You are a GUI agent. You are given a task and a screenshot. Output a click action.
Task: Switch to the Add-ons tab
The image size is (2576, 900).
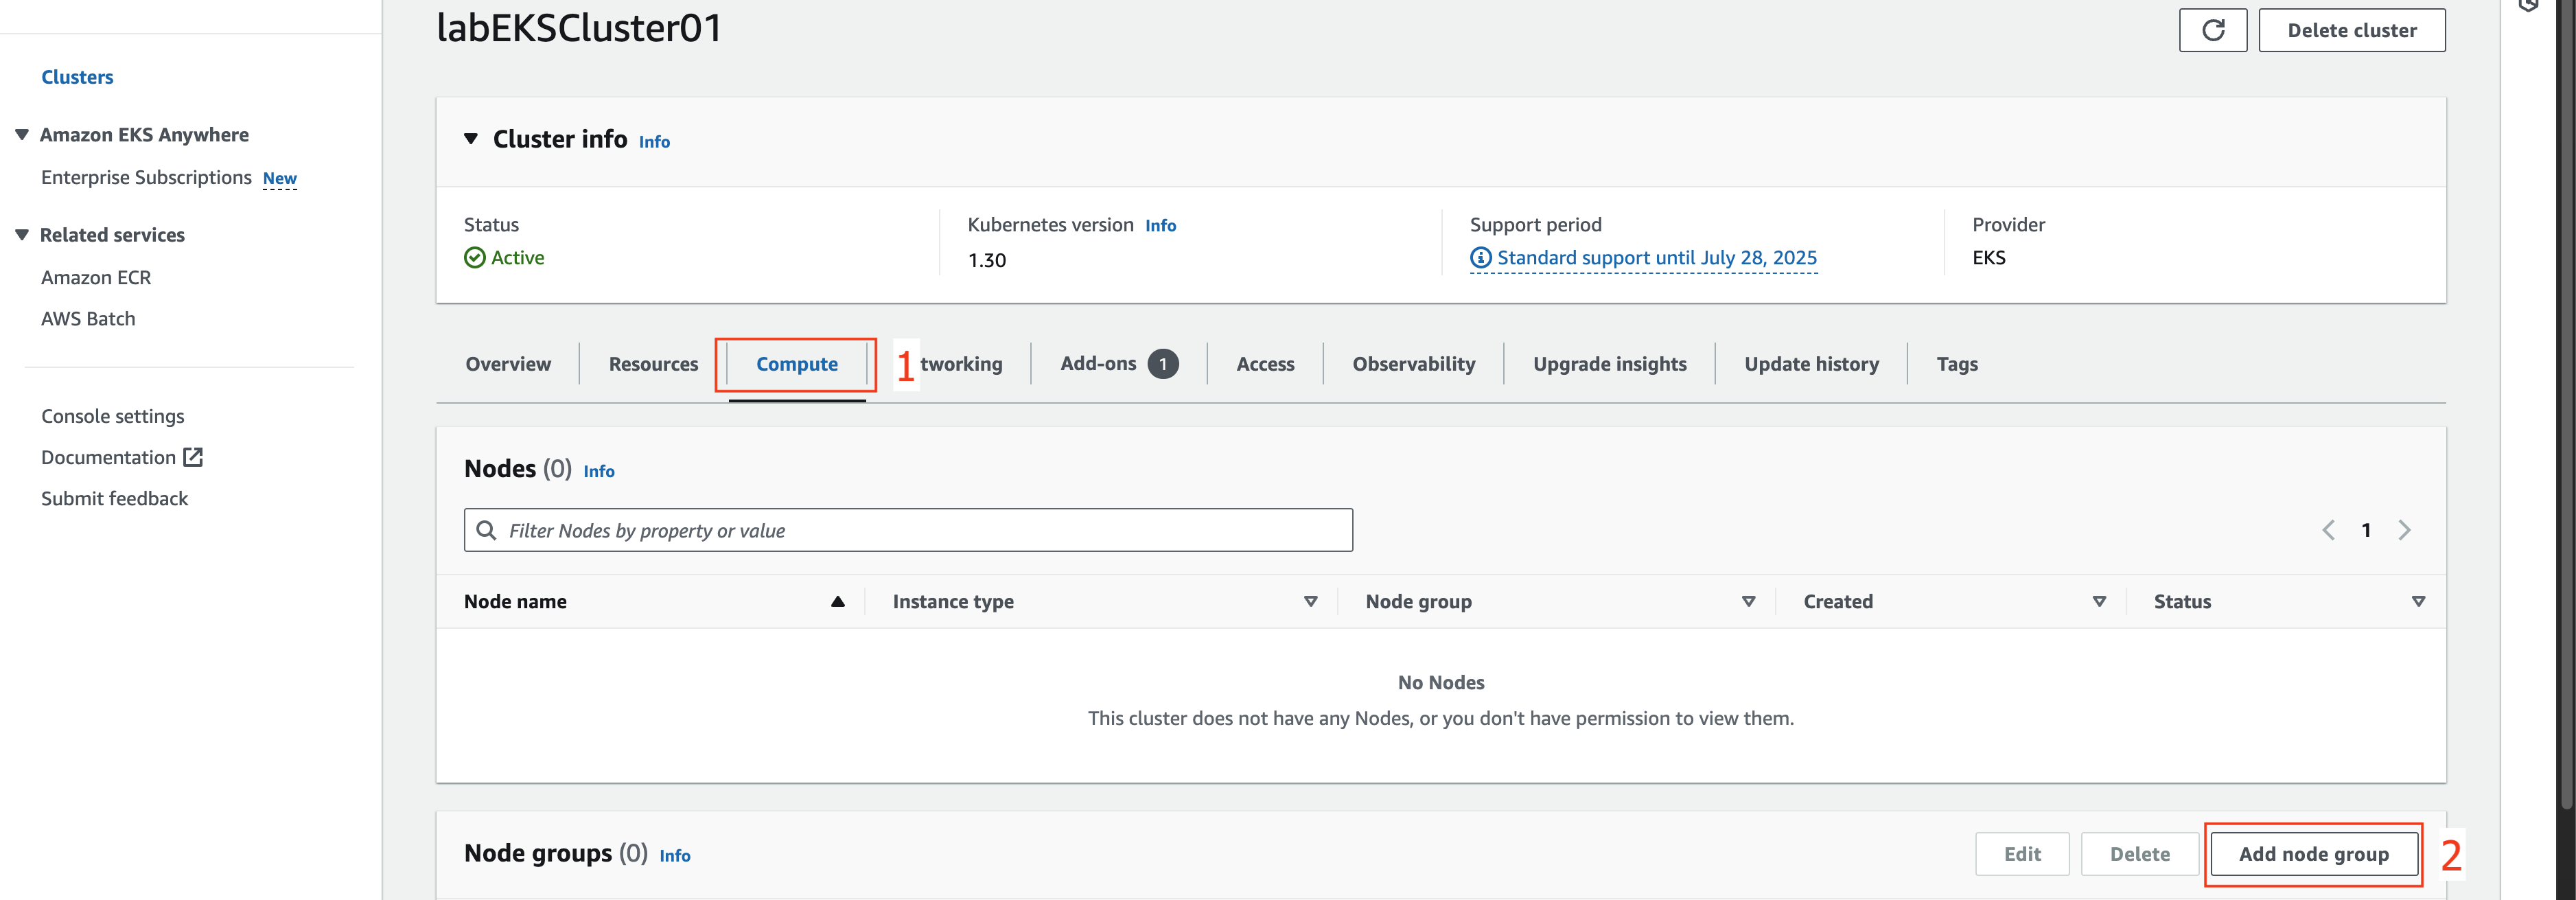point(1098,363)
